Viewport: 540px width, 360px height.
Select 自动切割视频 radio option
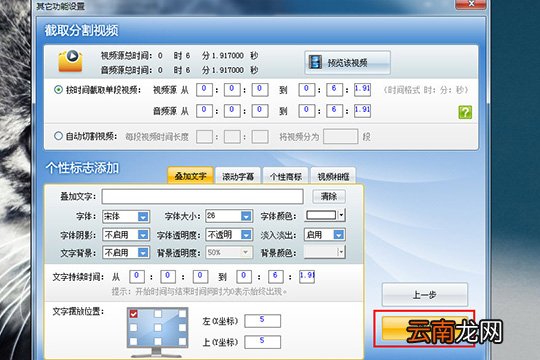tap(58, 136)
